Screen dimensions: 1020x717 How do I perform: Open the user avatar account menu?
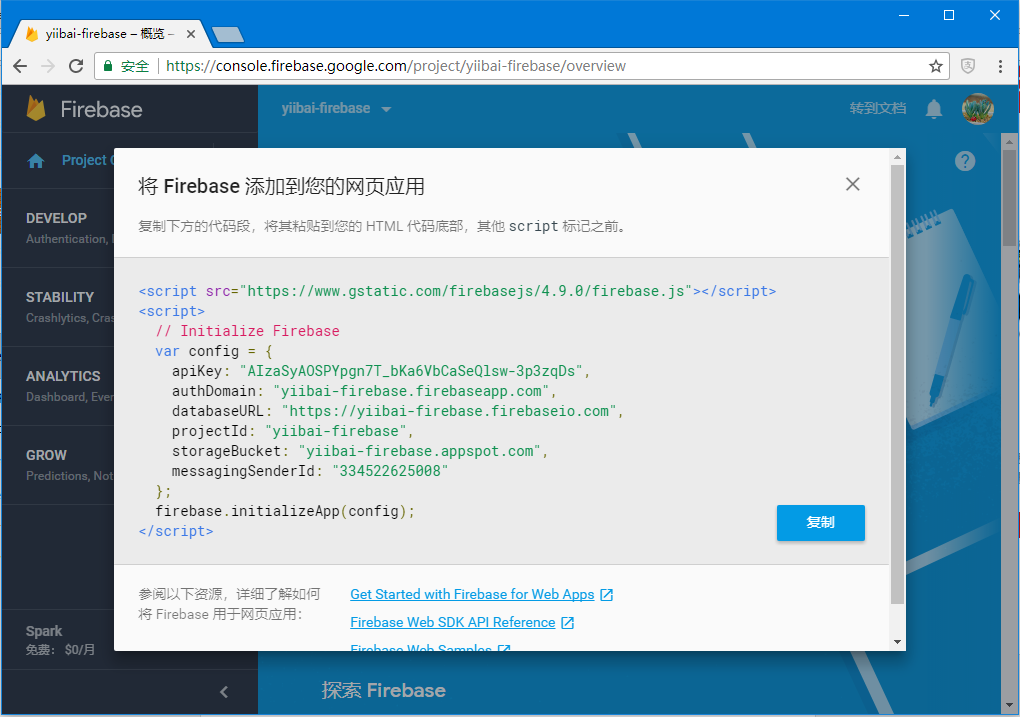pyautogui.click(x=978, y=109)
